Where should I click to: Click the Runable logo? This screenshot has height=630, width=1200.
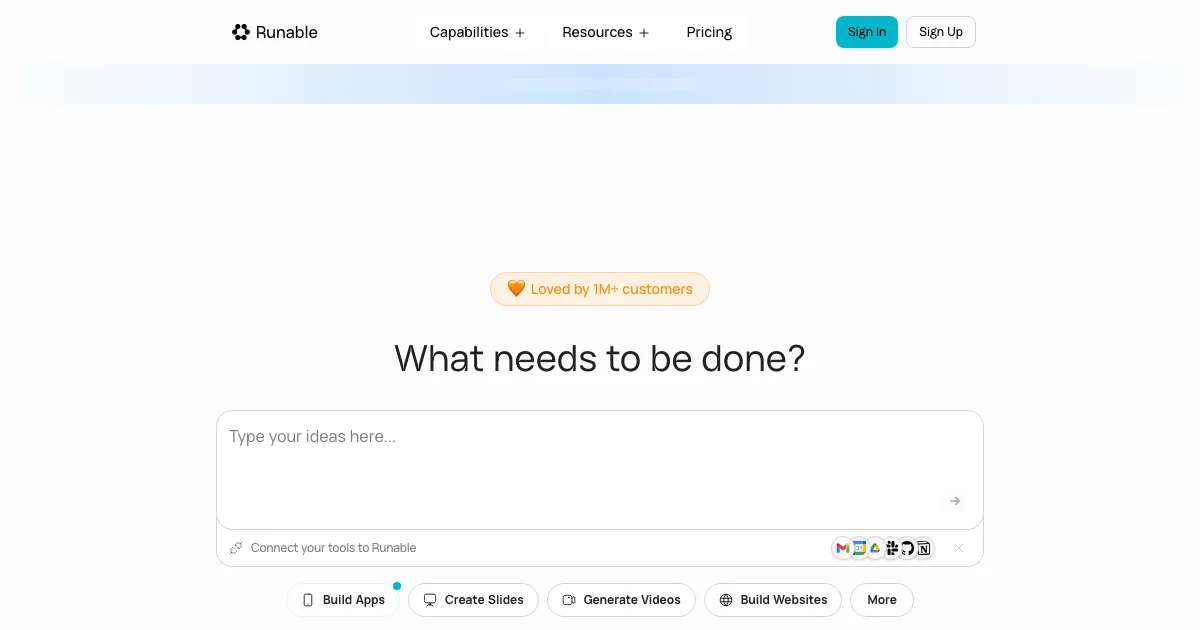pos(275,32)
